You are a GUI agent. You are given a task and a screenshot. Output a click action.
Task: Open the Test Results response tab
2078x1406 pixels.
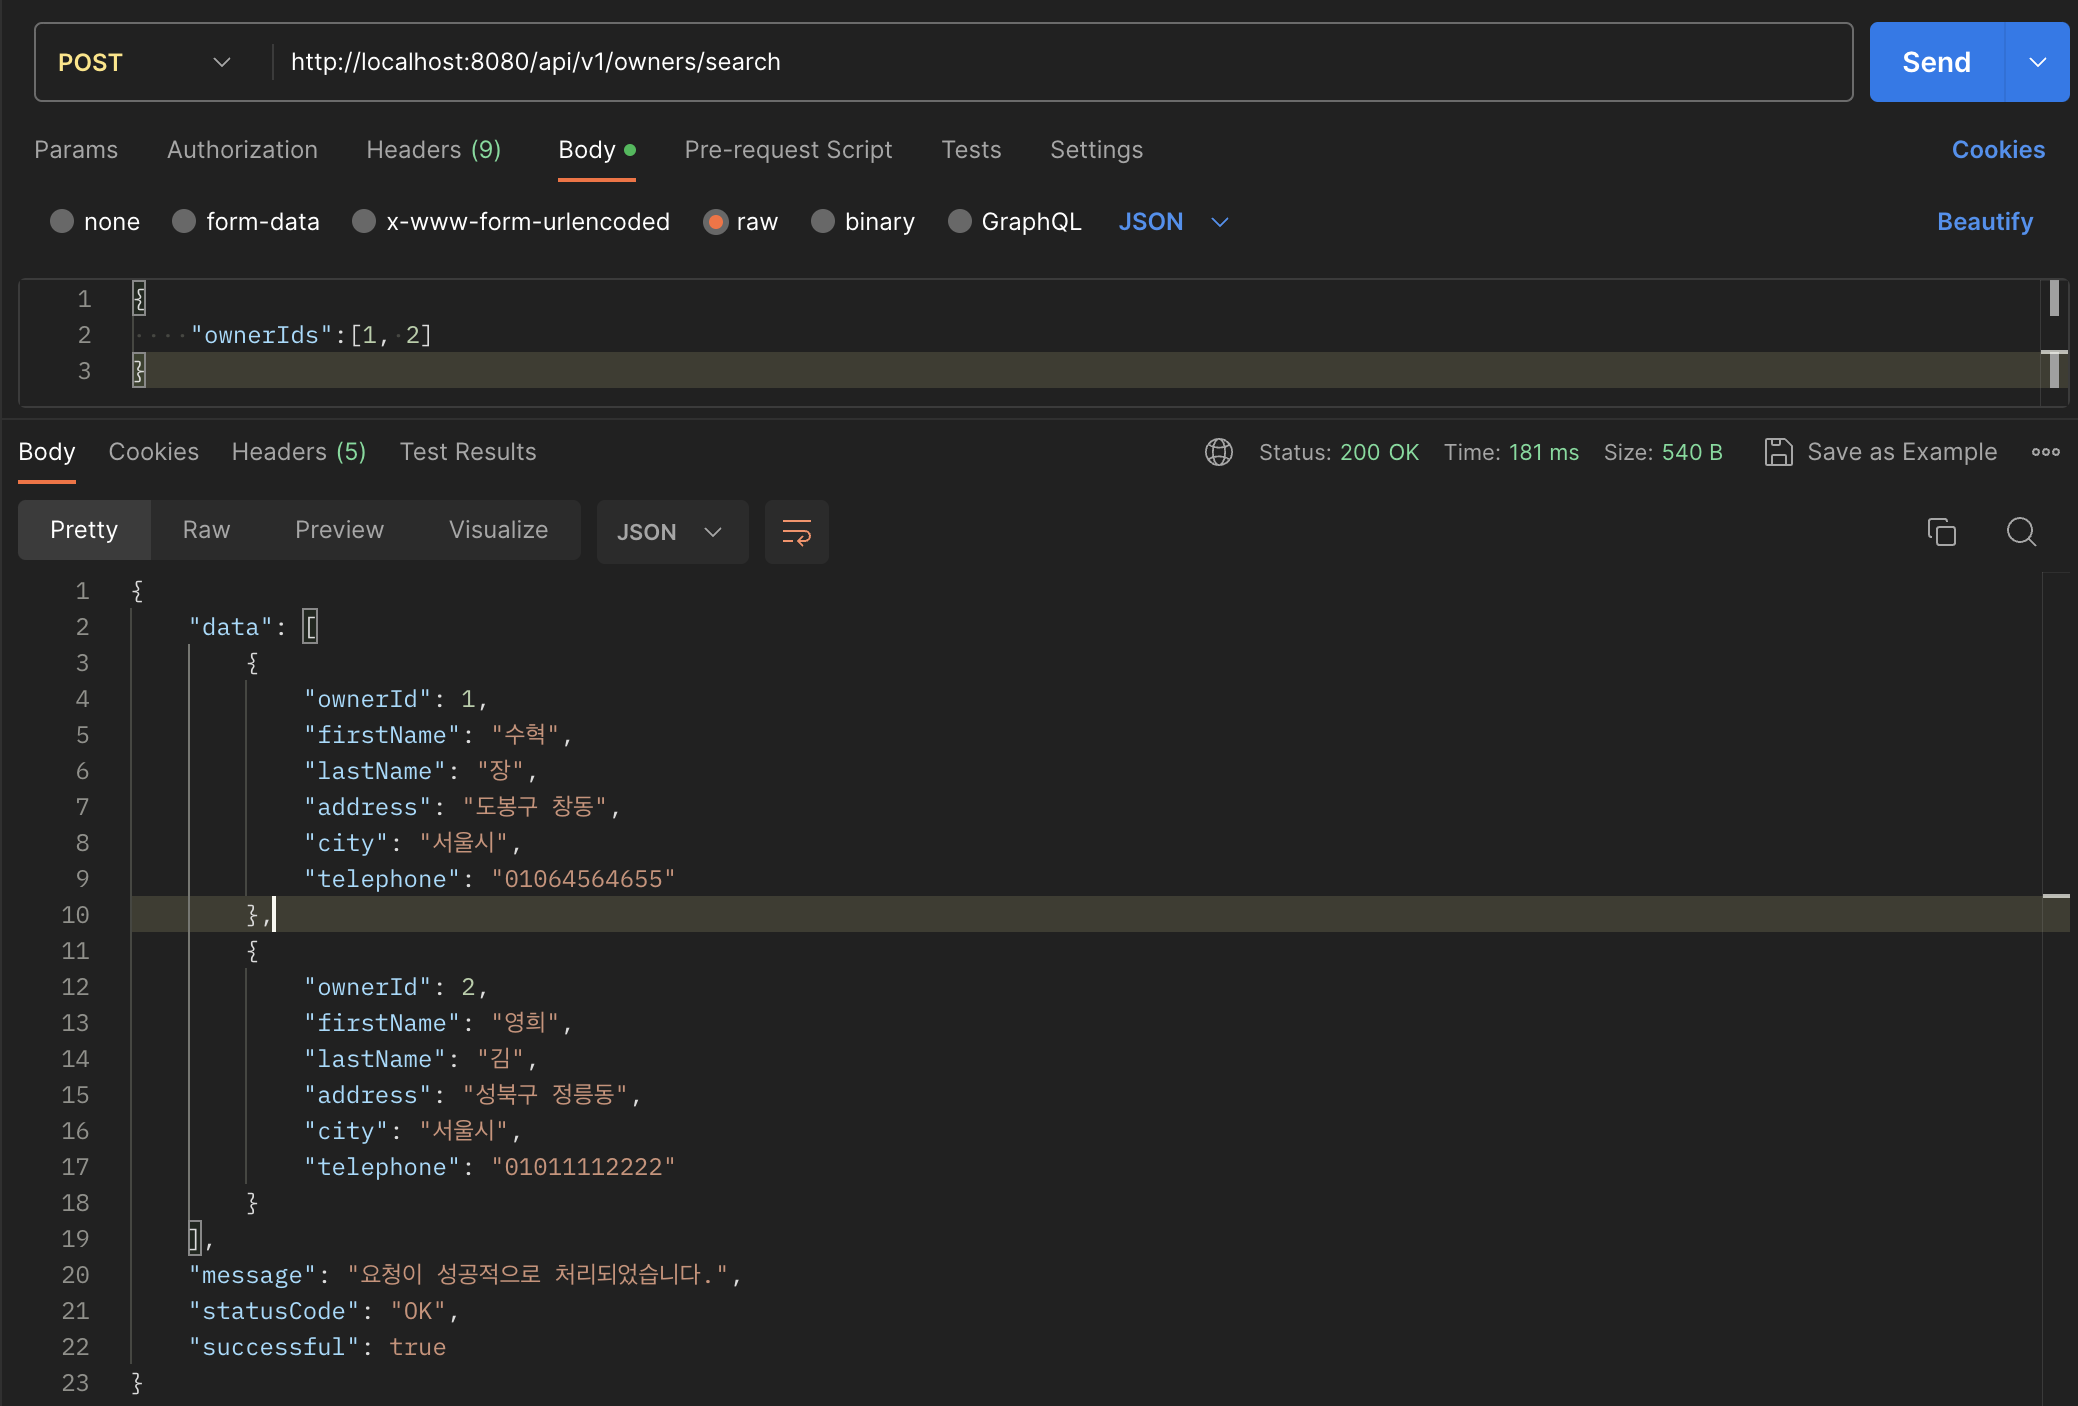467,452
